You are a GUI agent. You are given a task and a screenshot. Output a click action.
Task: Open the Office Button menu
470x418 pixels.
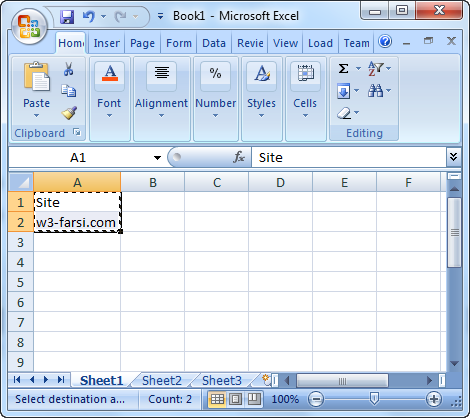coord(29,27)
